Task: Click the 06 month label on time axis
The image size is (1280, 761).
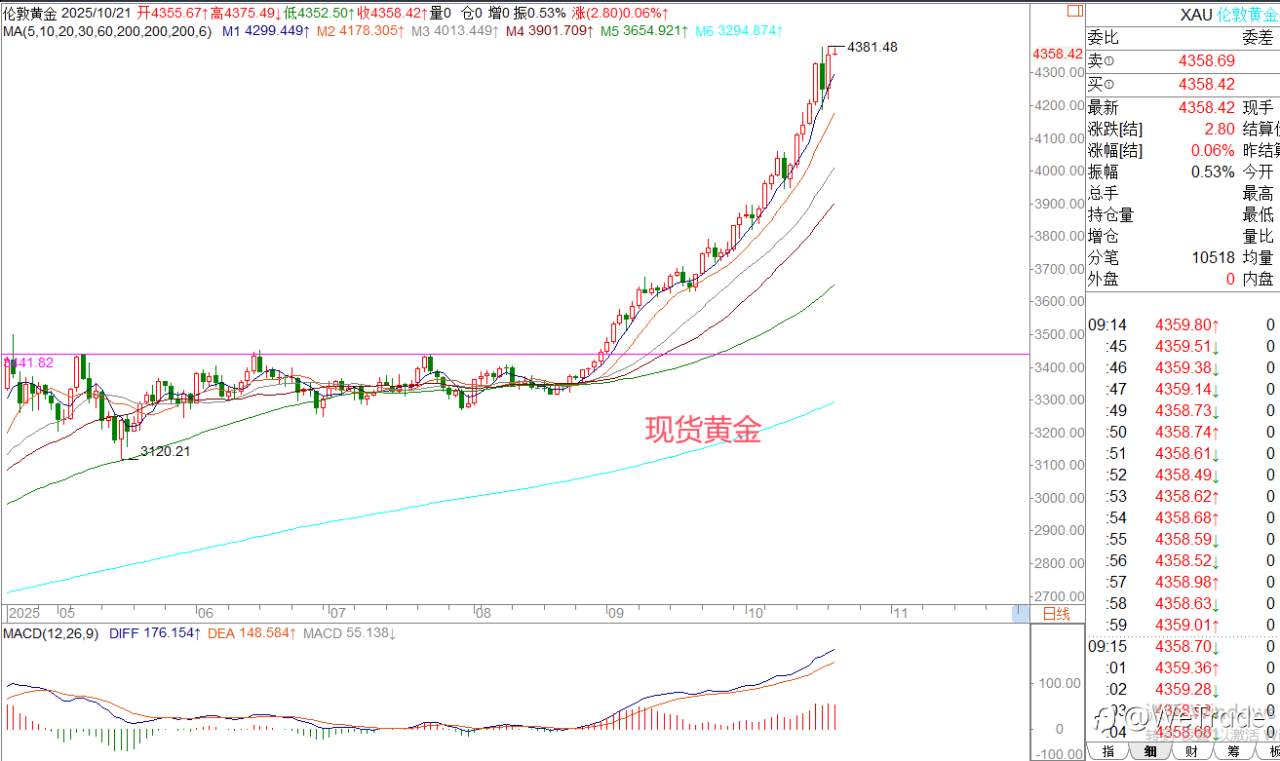Action: click(x=206, y=613)
